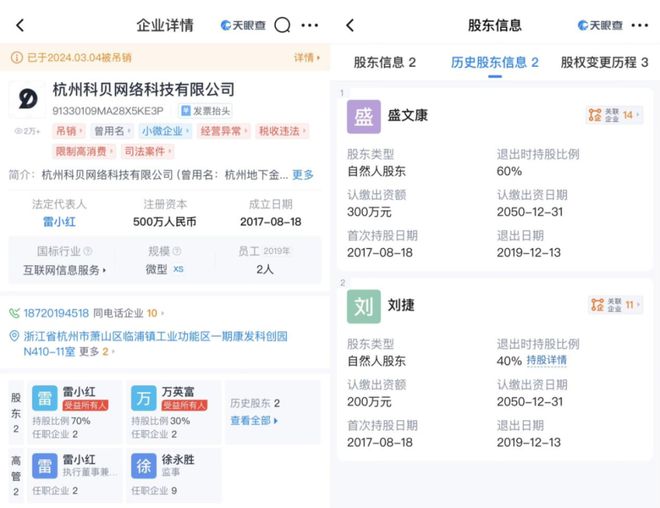Viewport: 660px width, 508px height.
Task: Tap the company logo of 杭州科贝网络科技
Action: (x=27, y=99)
